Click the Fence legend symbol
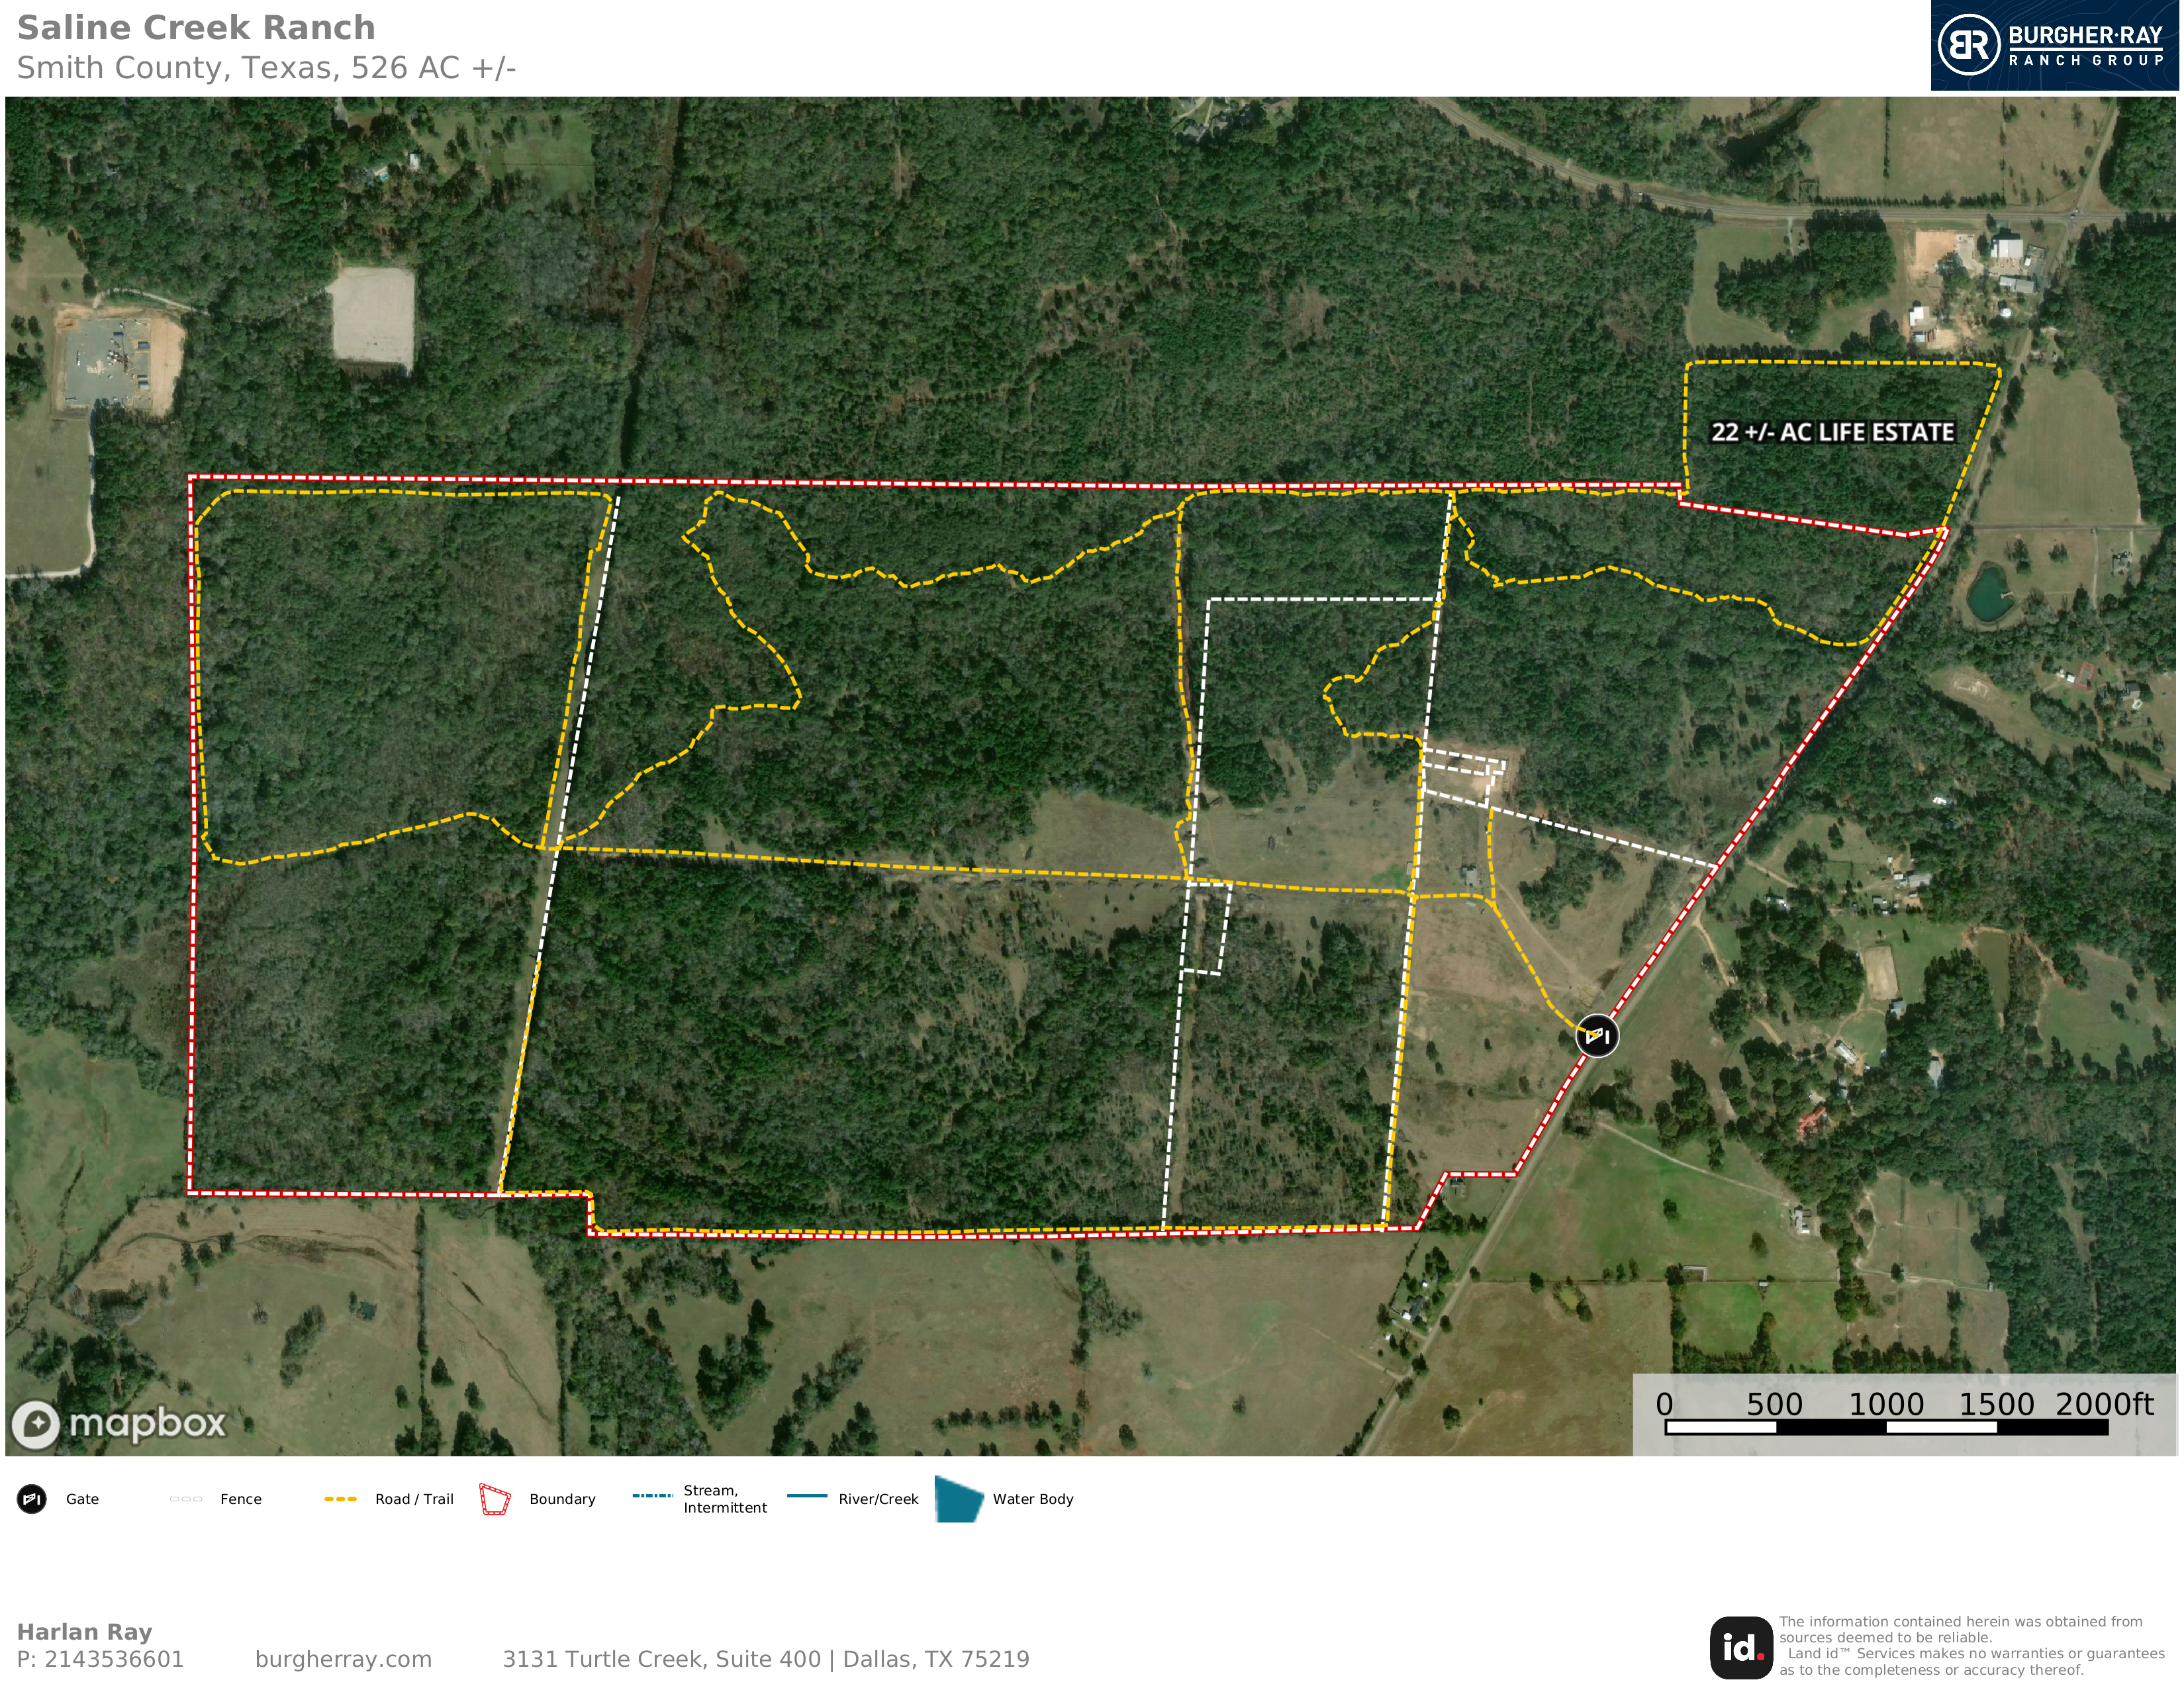This screenshot has height=1688, width=2184. [186, 1499]
